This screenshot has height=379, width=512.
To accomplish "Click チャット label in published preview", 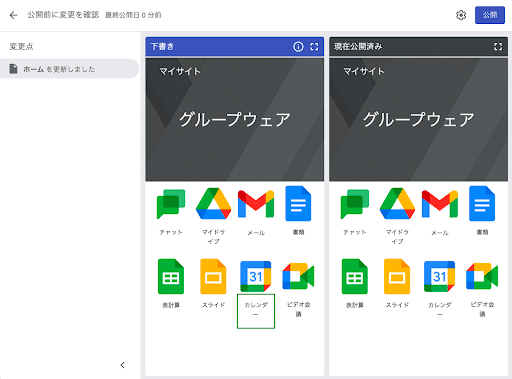I will coord(355,232).
